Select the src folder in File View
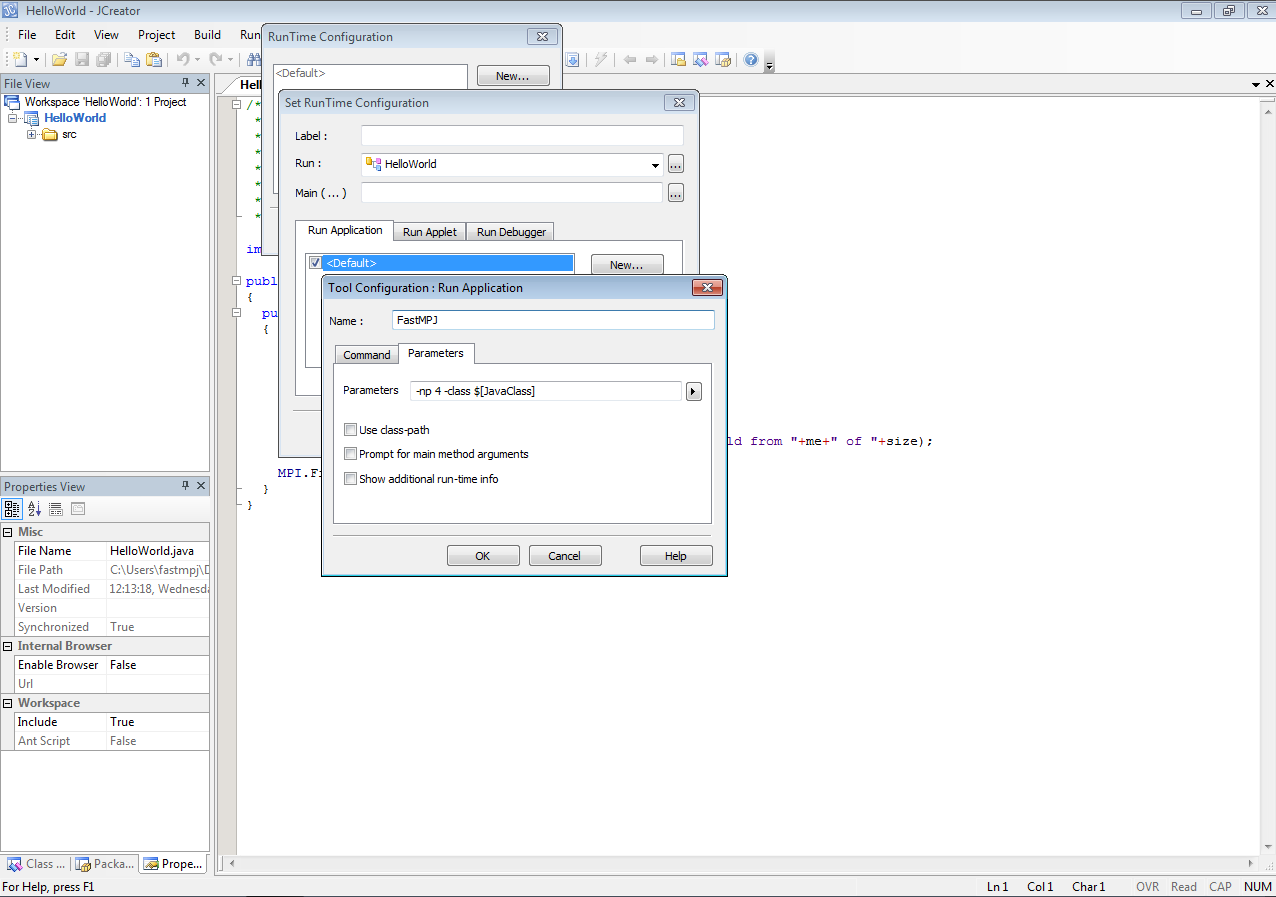Viewport: 1276px width, 897px height. (69, 135)
